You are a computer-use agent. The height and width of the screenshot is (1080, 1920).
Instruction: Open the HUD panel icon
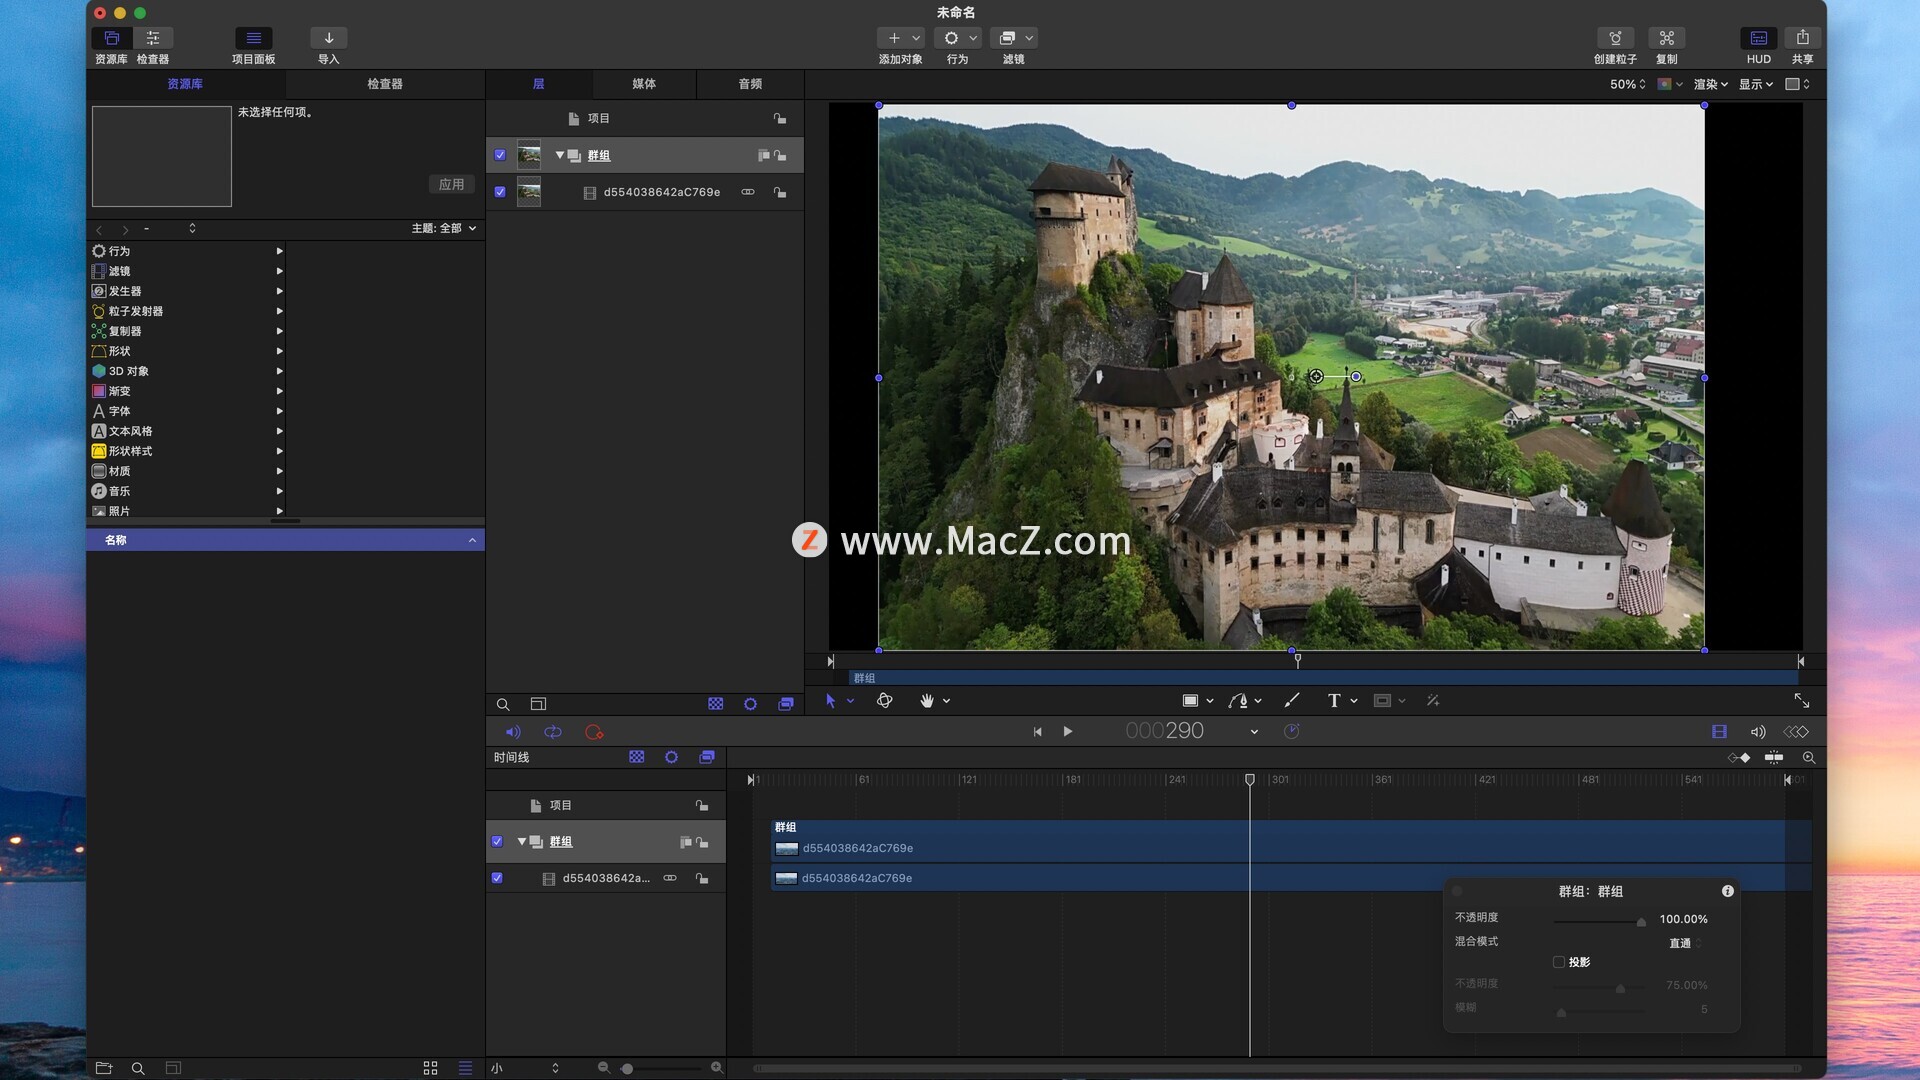point(1758,38)
